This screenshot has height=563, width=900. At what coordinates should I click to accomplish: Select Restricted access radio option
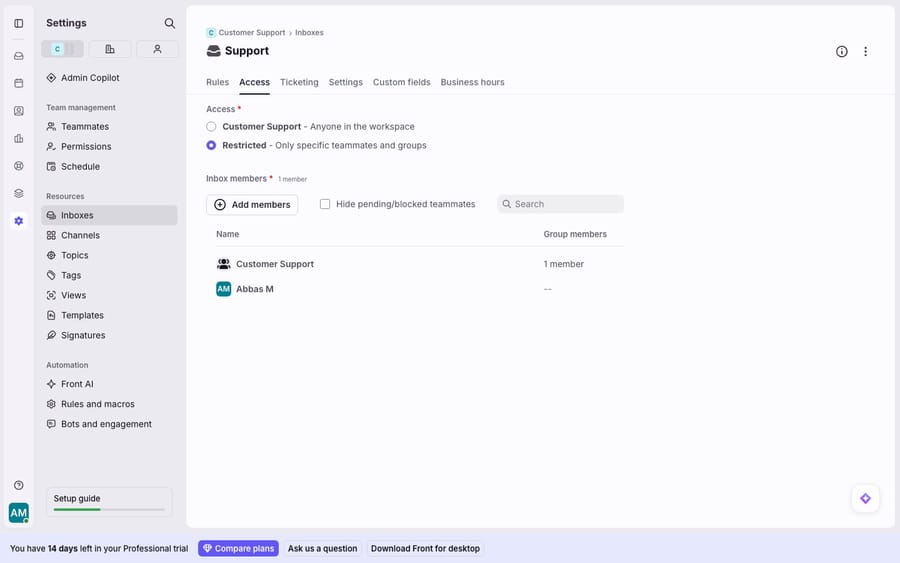(211, 145)
